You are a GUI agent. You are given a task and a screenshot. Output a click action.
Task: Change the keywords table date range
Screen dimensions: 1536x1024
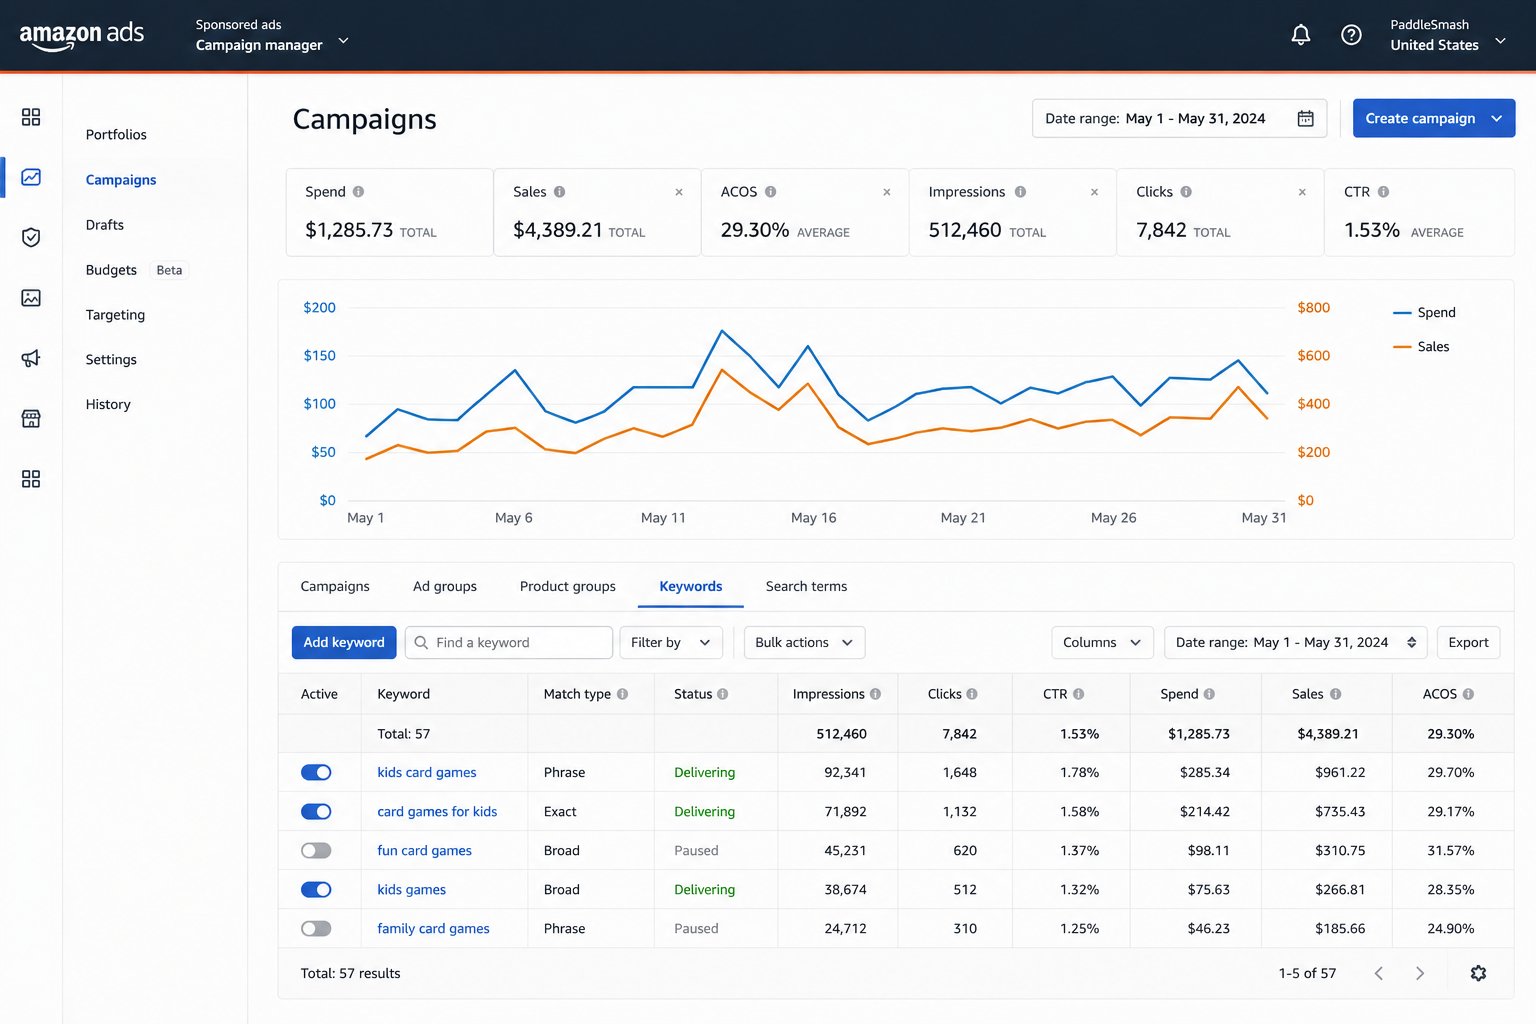coord(1296,642)
